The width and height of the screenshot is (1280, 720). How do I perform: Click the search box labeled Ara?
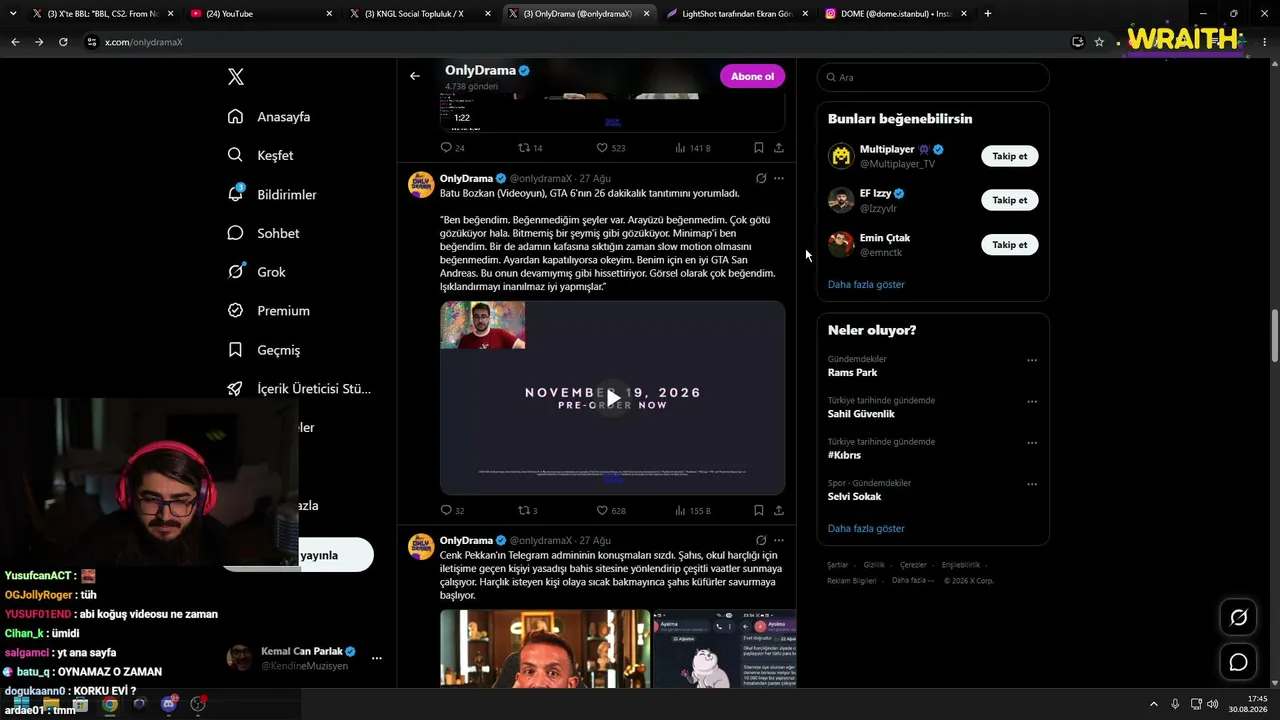click(x=933, y=77)
